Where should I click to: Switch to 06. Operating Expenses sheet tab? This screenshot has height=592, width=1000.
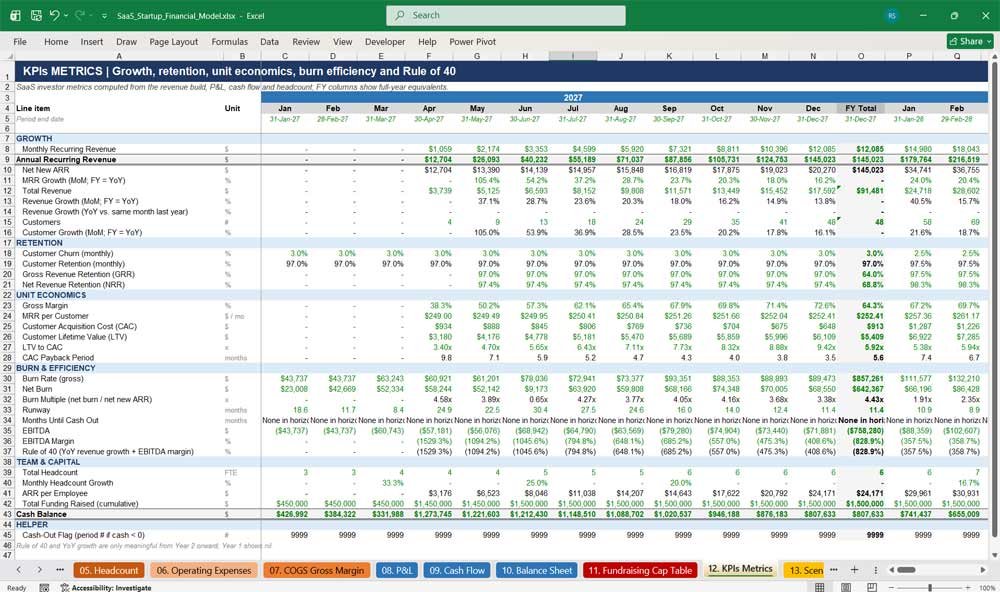203,570
